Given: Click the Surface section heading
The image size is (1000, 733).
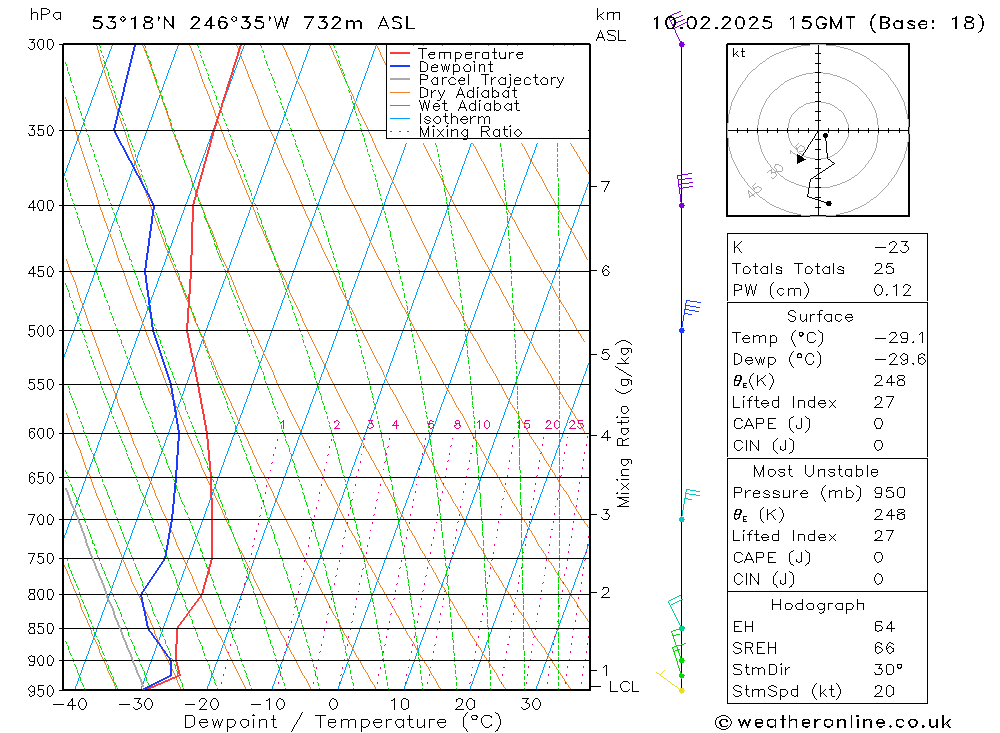Looking at the screenshot, I should (x=820, y=316).
